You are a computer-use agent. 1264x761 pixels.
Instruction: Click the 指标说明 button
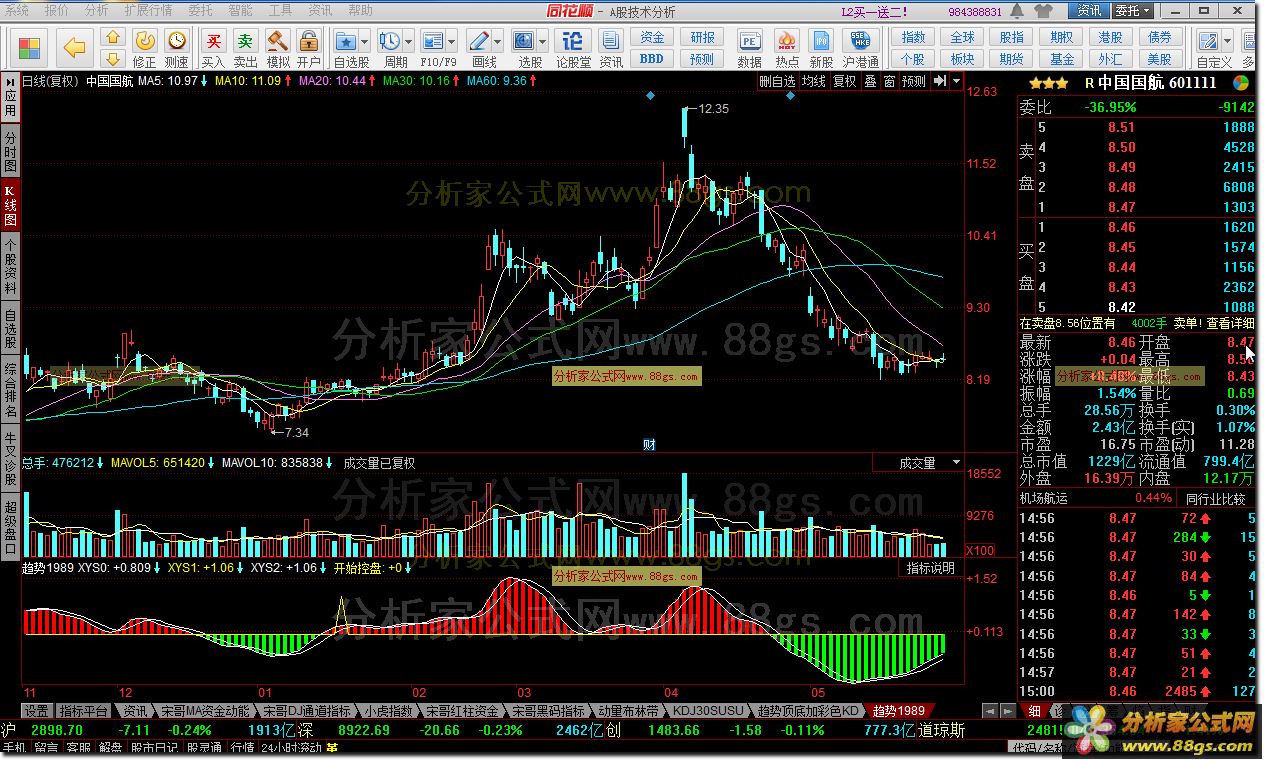pos(930,567)
